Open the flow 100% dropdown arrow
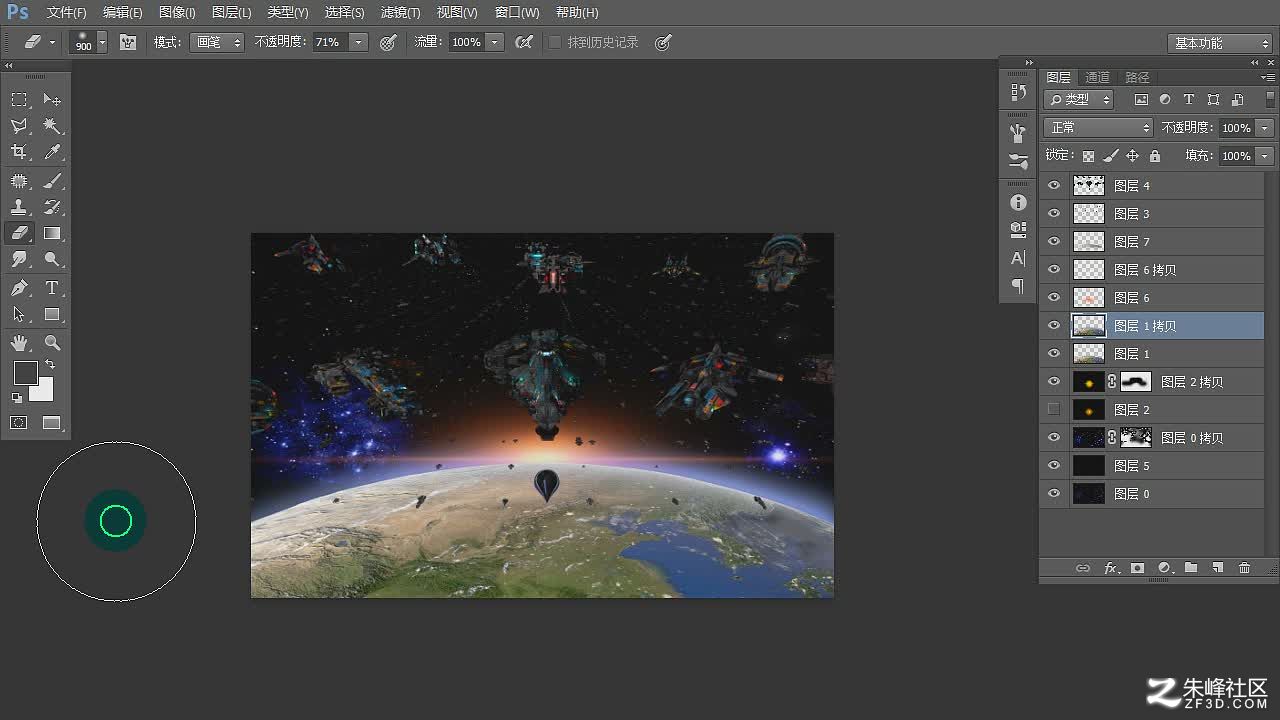Image resolution: width=1280 pixels, height=720 pixels. coord(495,43)
